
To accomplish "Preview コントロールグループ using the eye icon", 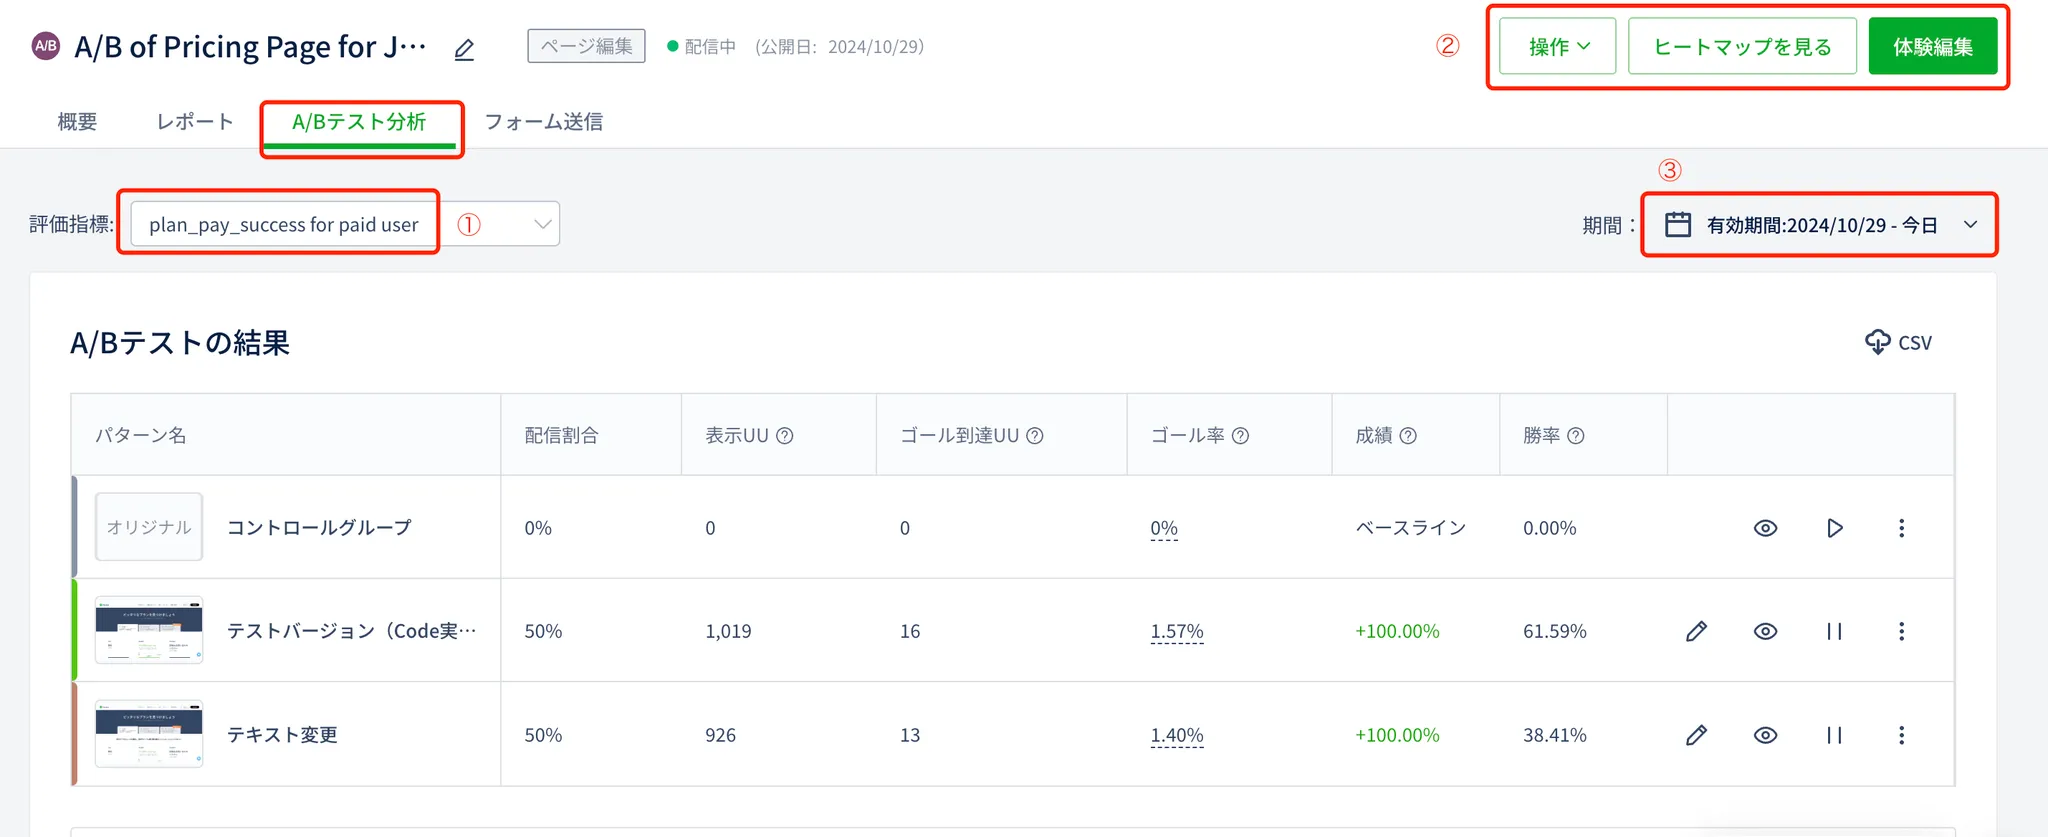I will (1765, 528).
